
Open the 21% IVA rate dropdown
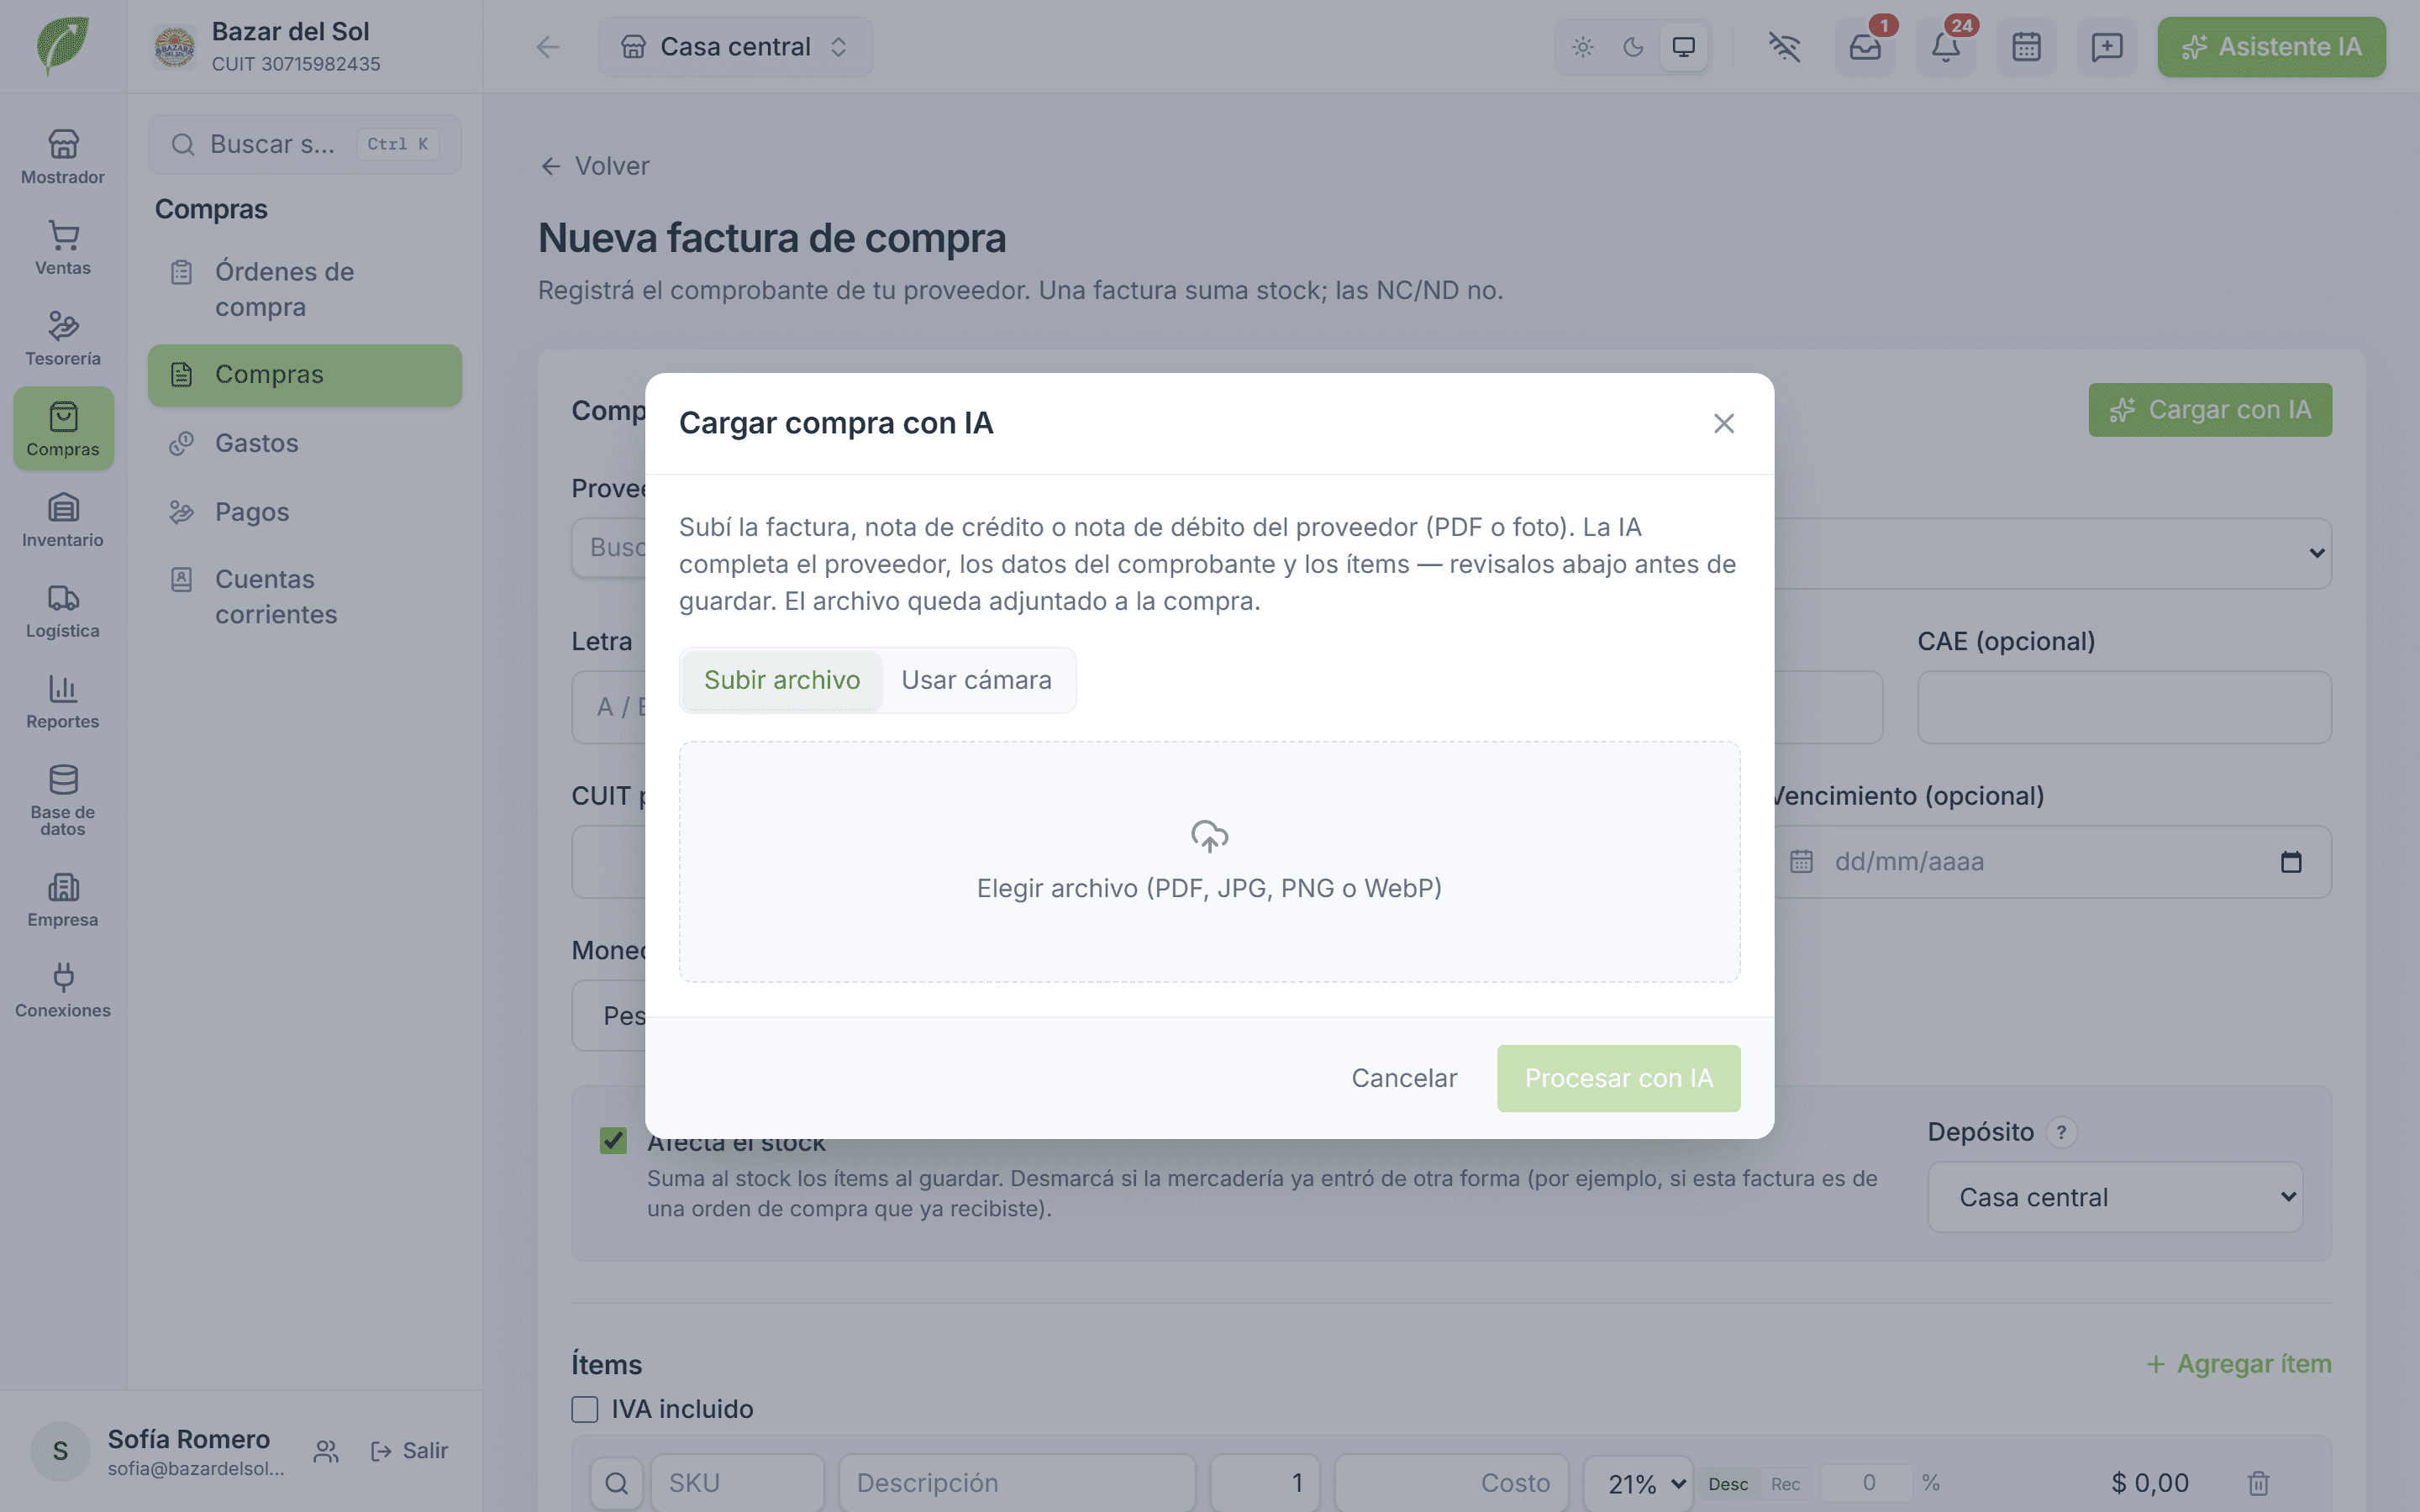click(x=1638, y=1484)
